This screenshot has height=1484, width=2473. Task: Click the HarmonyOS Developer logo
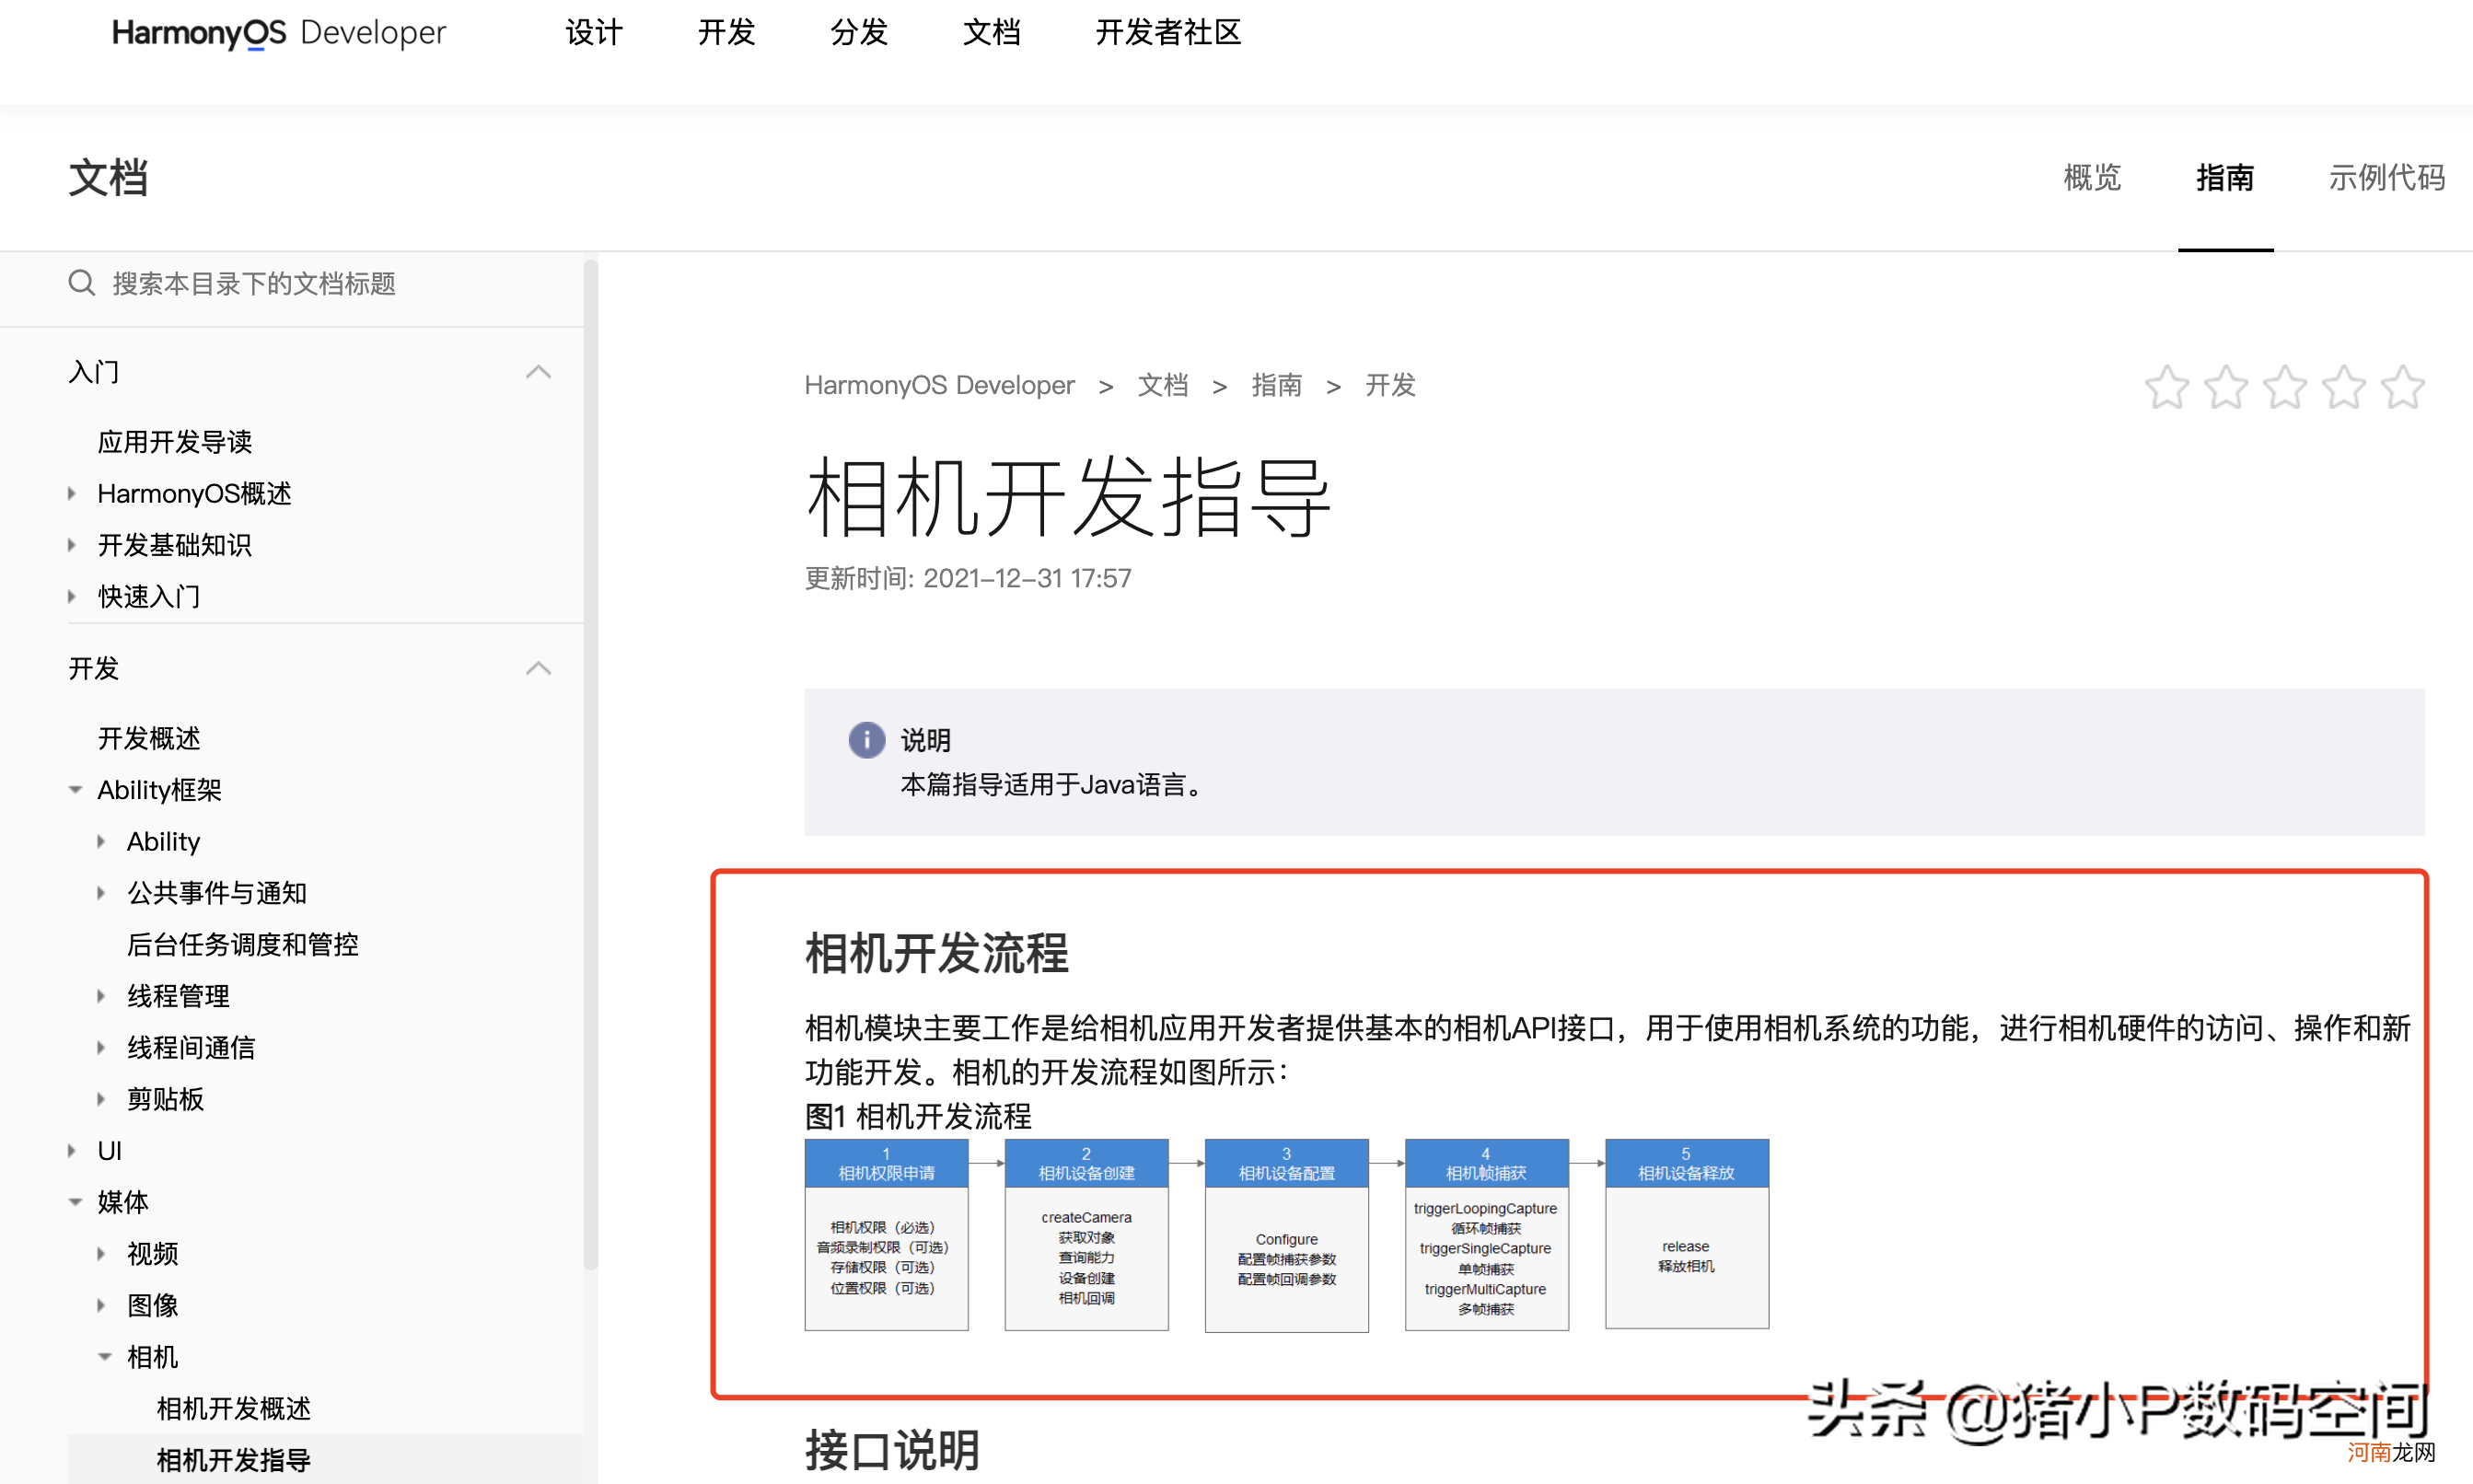pos(278,33)
